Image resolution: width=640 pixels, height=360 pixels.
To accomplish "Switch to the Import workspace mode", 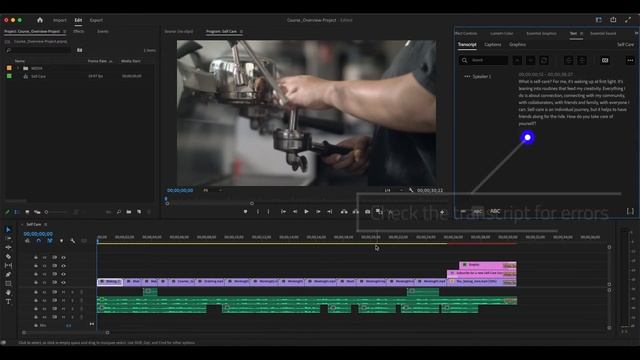I will pyautogui.click(x=60, y=20).
